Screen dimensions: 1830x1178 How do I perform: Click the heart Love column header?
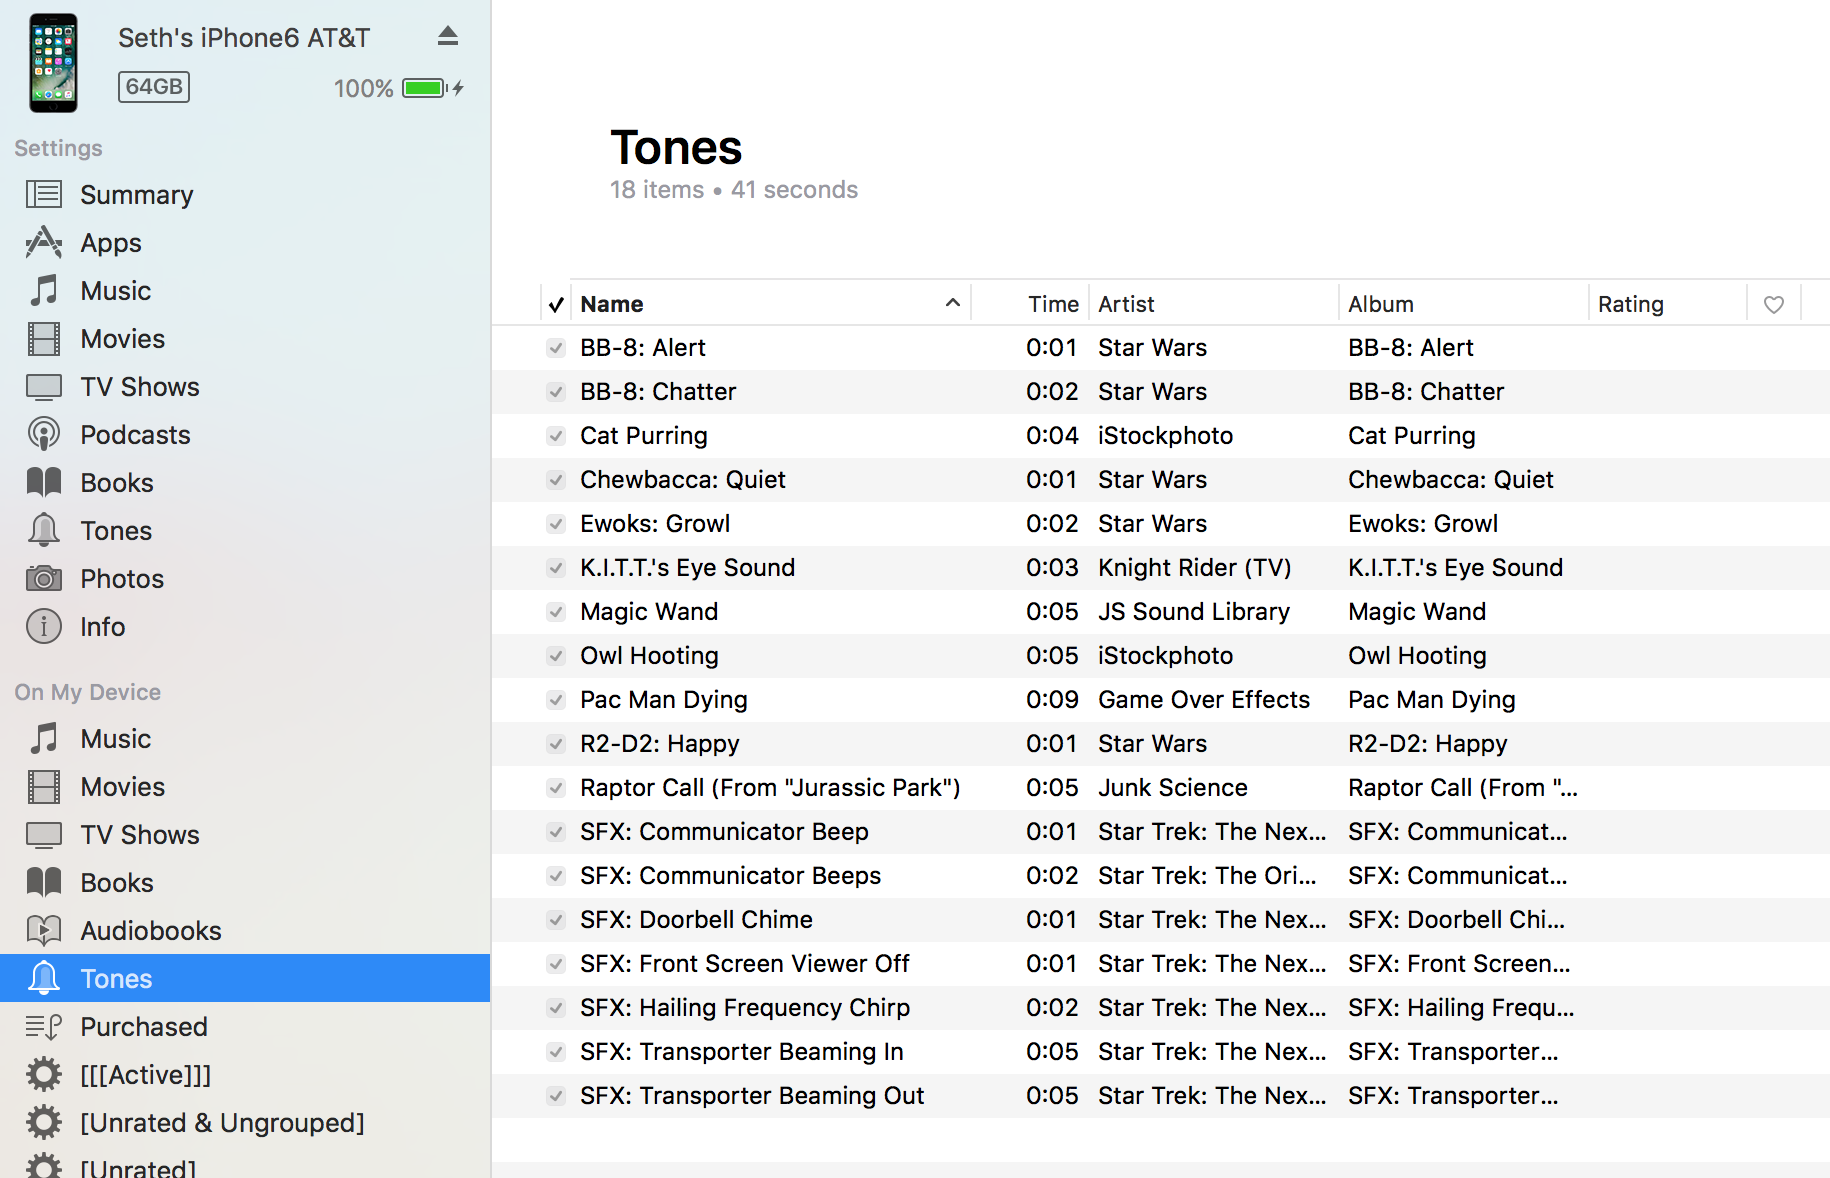1774,304
